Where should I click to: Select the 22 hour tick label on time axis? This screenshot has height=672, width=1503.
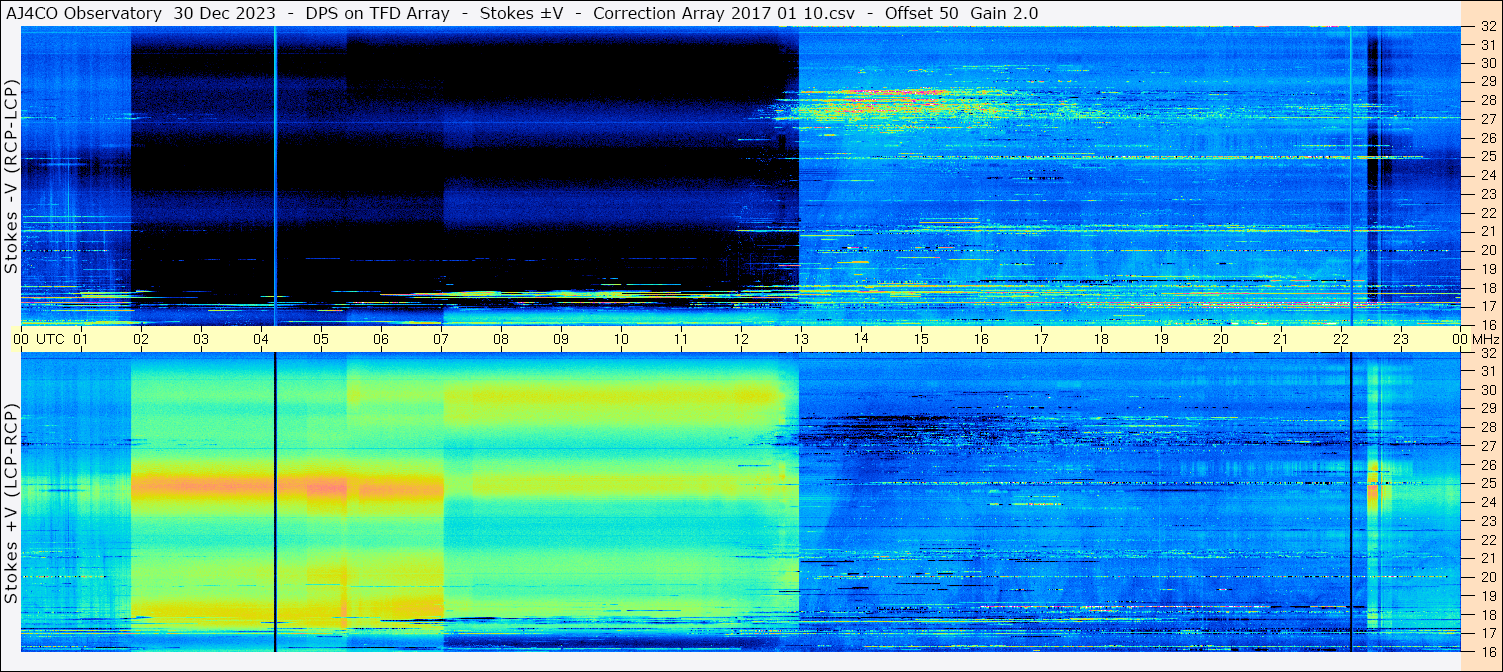click(1341, 339)
